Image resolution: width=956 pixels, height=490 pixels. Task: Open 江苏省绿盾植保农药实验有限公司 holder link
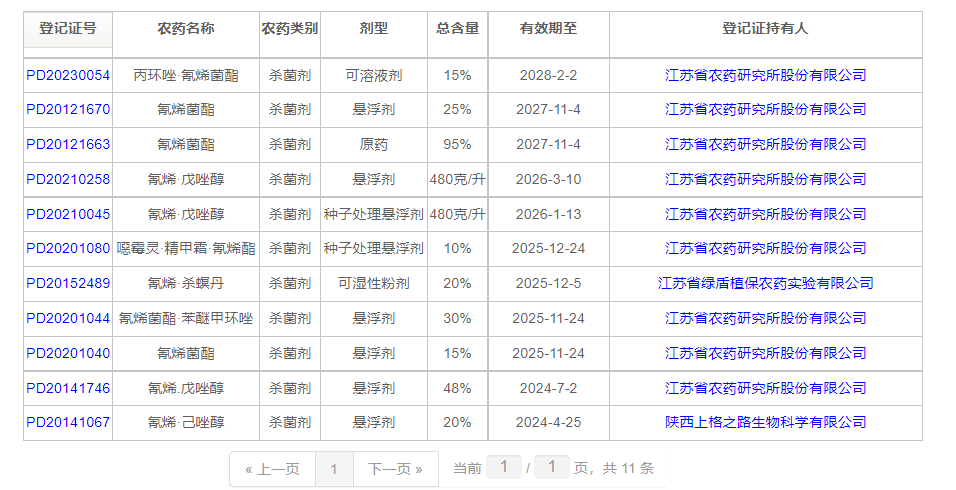(x=766, y=283)
